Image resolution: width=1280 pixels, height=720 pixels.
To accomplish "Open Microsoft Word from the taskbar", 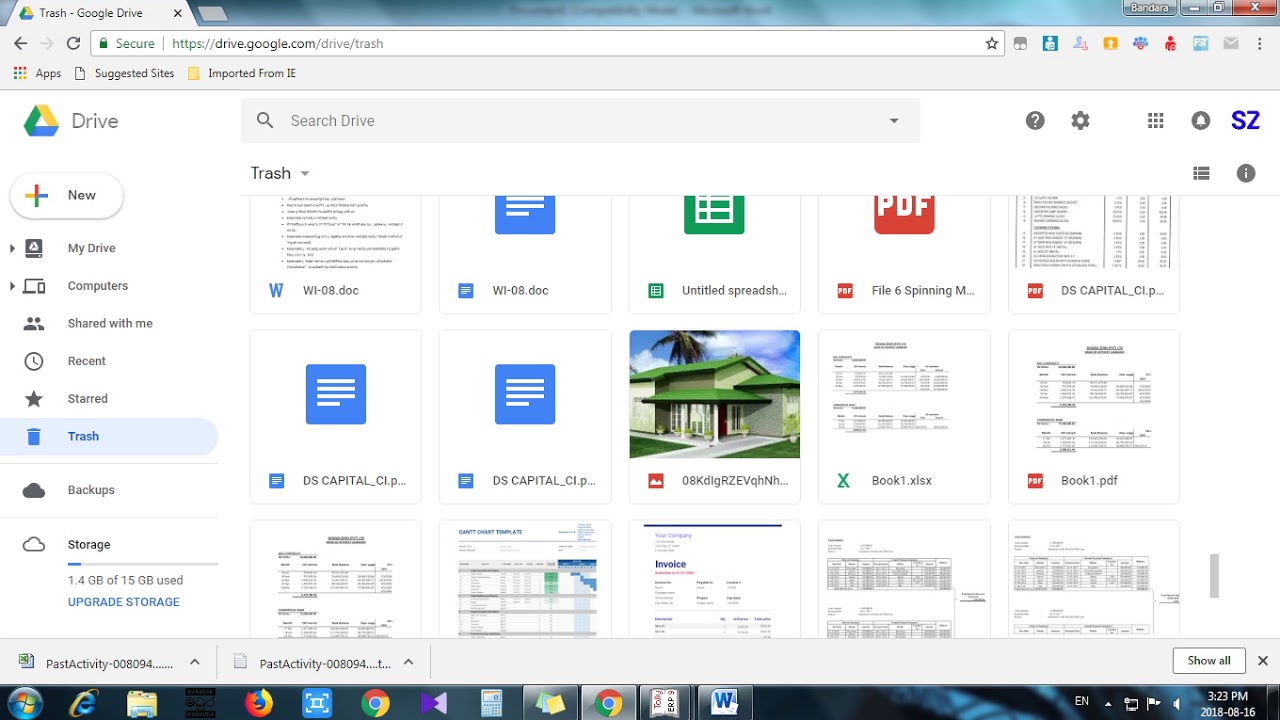I will [x=724, y=702].
